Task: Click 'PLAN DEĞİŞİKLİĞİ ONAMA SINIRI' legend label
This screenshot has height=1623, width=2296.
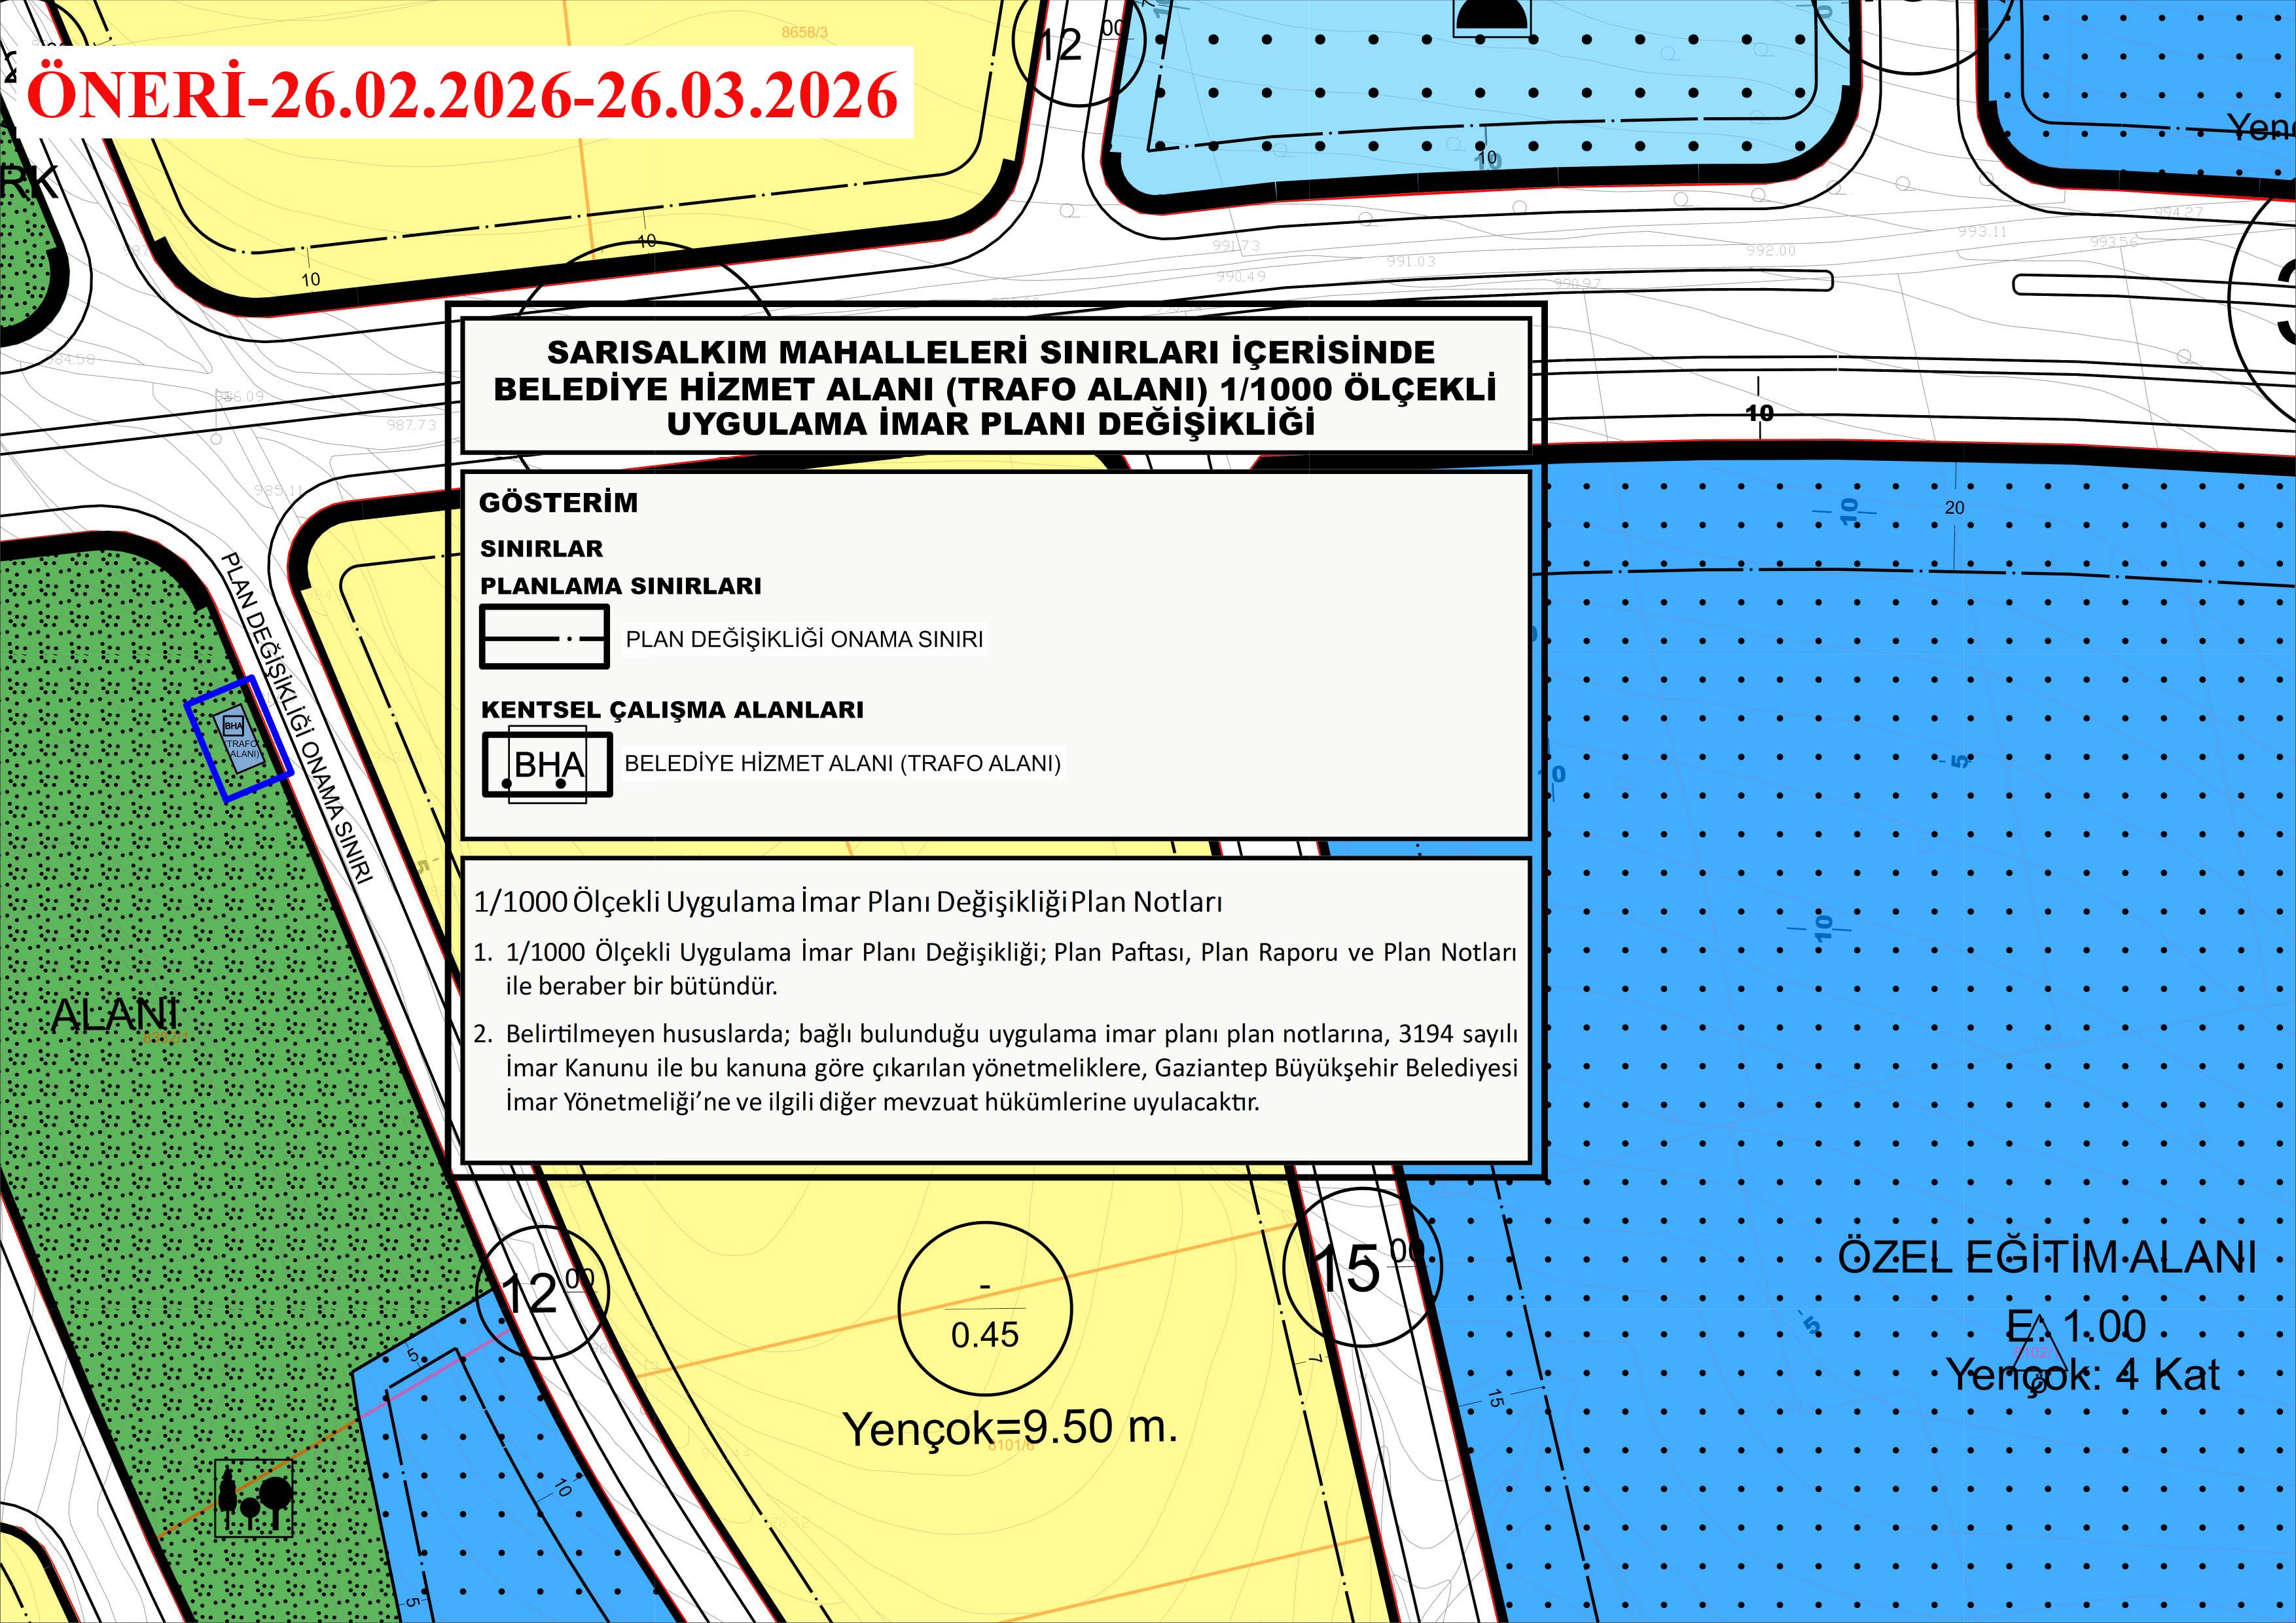Action: point(804,639)
